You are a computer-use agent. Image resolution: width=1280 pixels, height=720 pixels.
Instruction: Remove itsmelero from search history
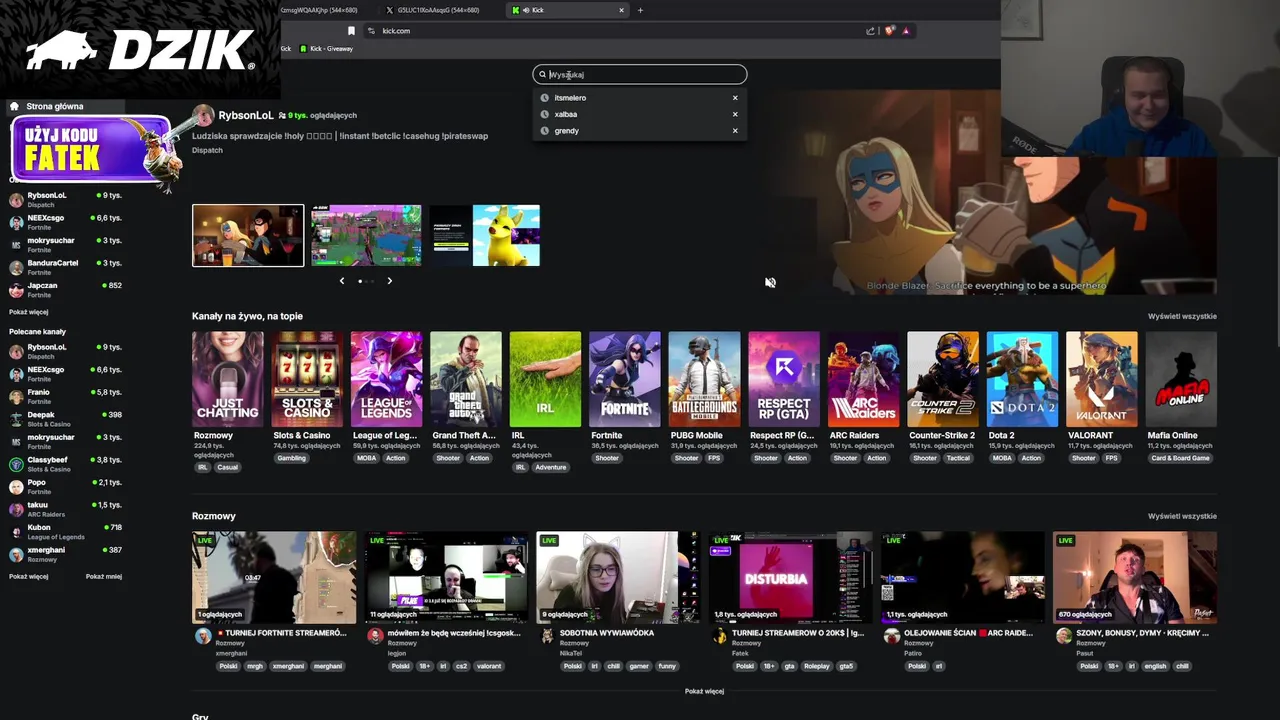pos(735,98)
